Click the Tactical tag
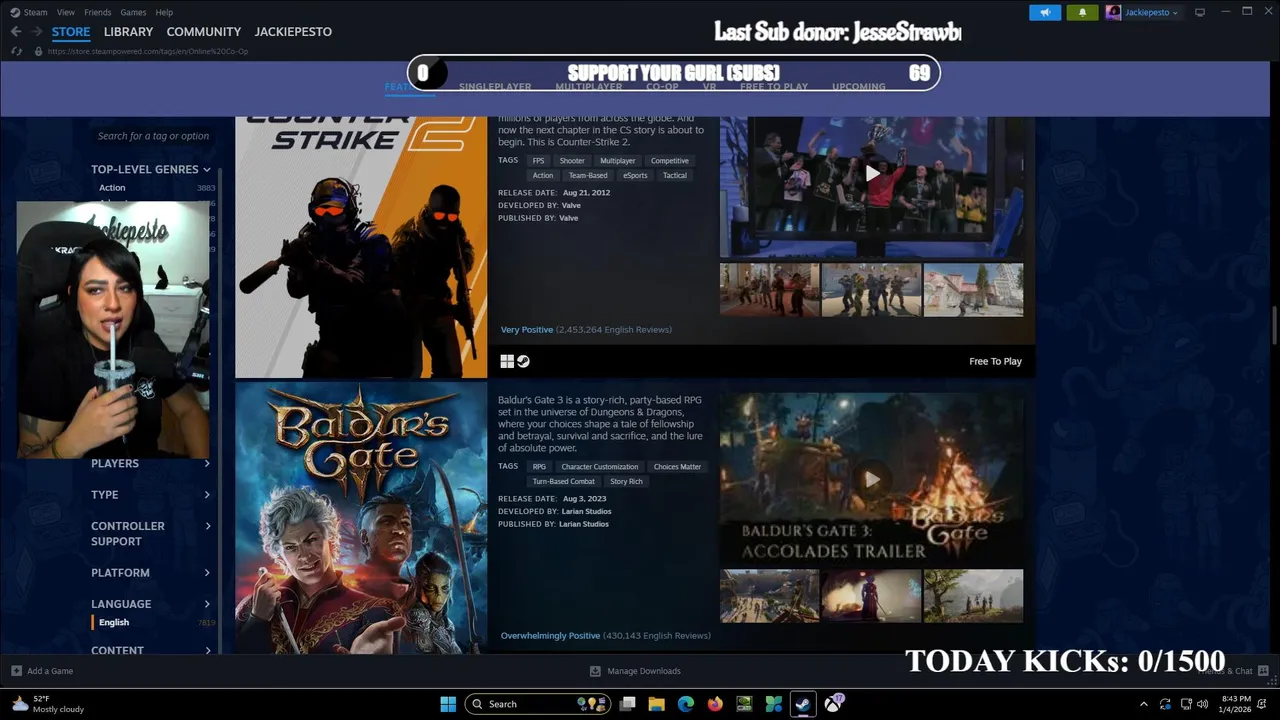Screen dimensions: 1280x720 tap(675, 175)
